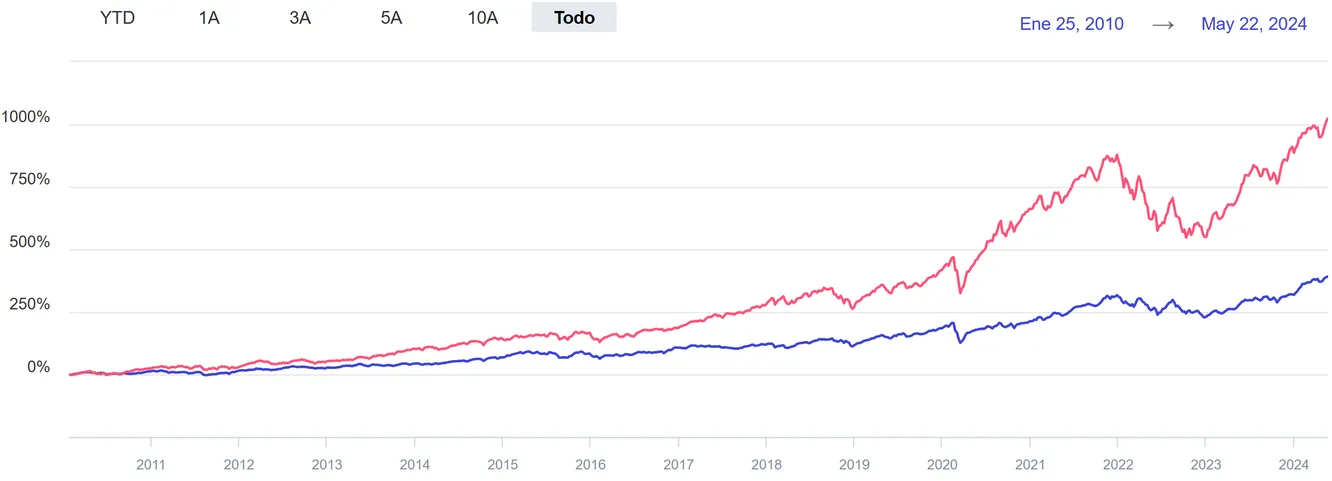The image size is (1332, 481).
Task: Open the start date Ene 25, 2010
Action: 1071,24
